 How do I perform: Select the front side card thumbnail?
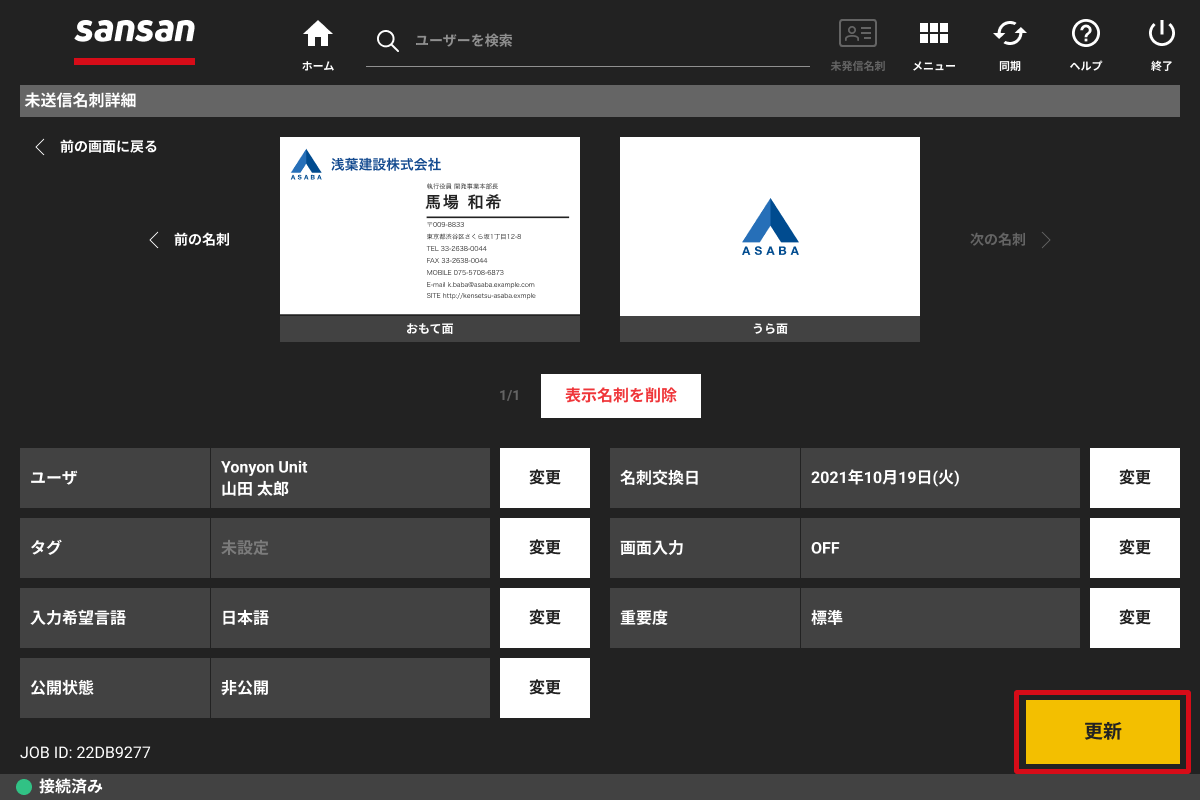coord(430,227)
